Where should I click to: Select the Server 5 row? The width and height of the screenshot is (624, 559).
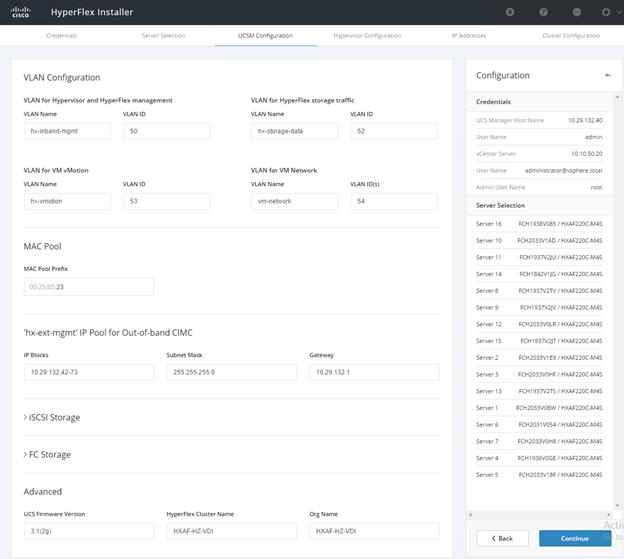[x=539, y=475]
